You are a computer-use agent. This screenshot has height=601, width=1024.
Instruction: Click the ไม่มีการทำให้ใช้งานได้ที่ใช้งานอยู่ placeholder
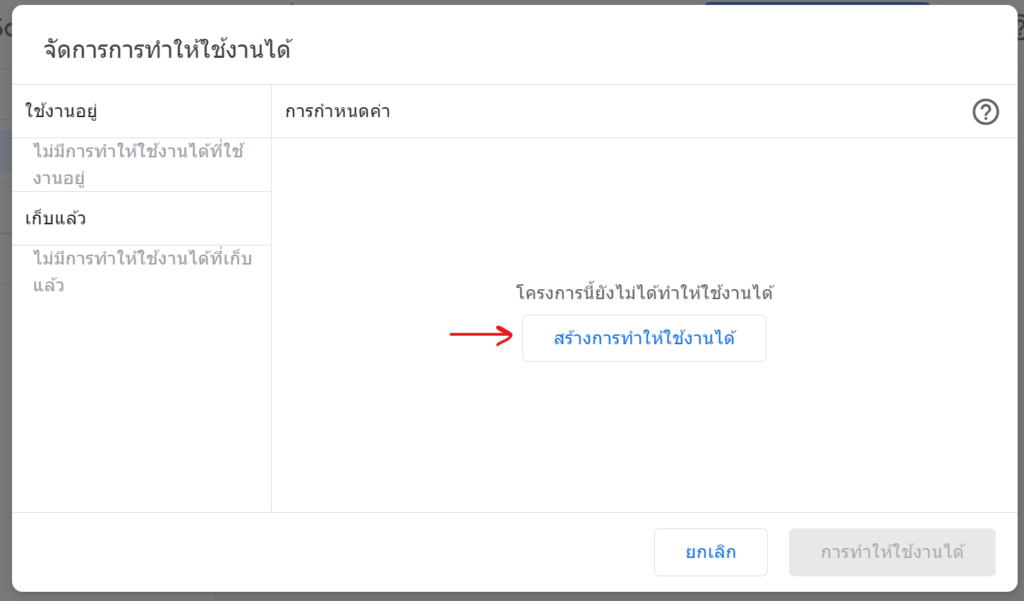click(x=138, y=165)
